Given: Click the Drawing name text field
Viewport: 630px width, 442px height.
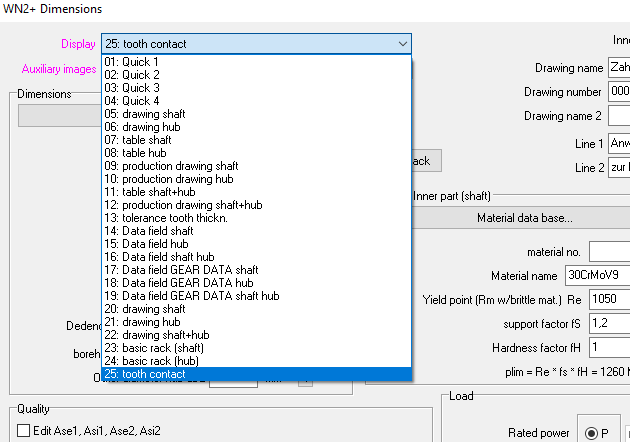Looking at the screenshot, I should pos(618,67).
